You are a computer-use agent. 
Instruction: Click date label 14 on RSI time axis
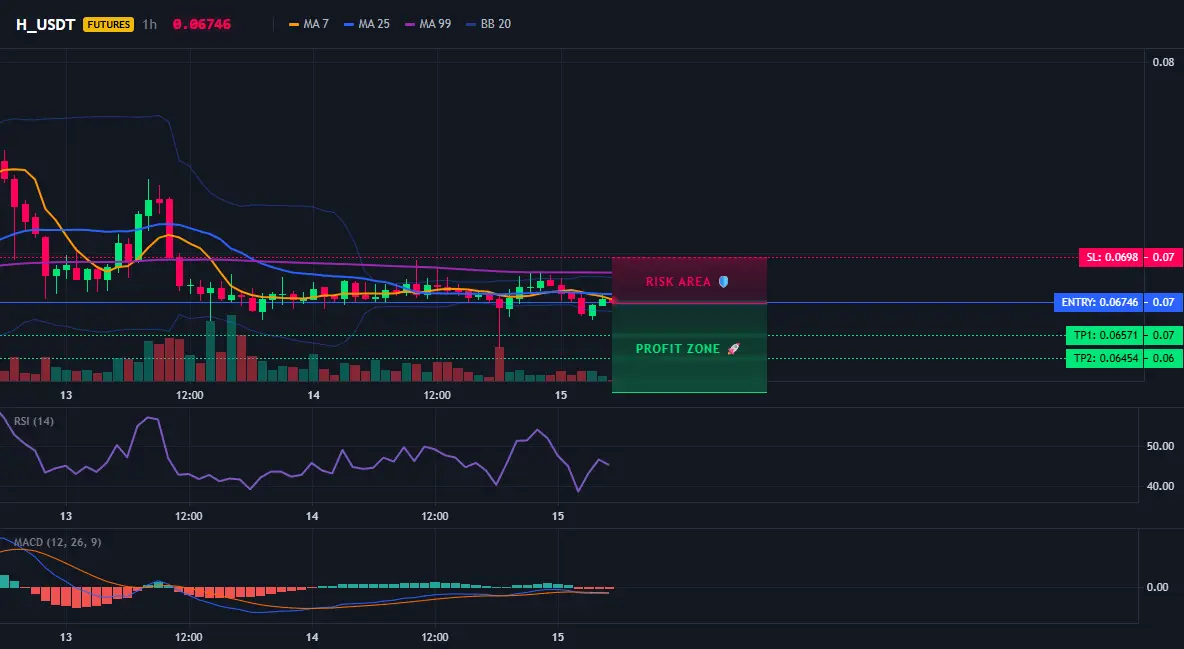[x=312, y=516]
